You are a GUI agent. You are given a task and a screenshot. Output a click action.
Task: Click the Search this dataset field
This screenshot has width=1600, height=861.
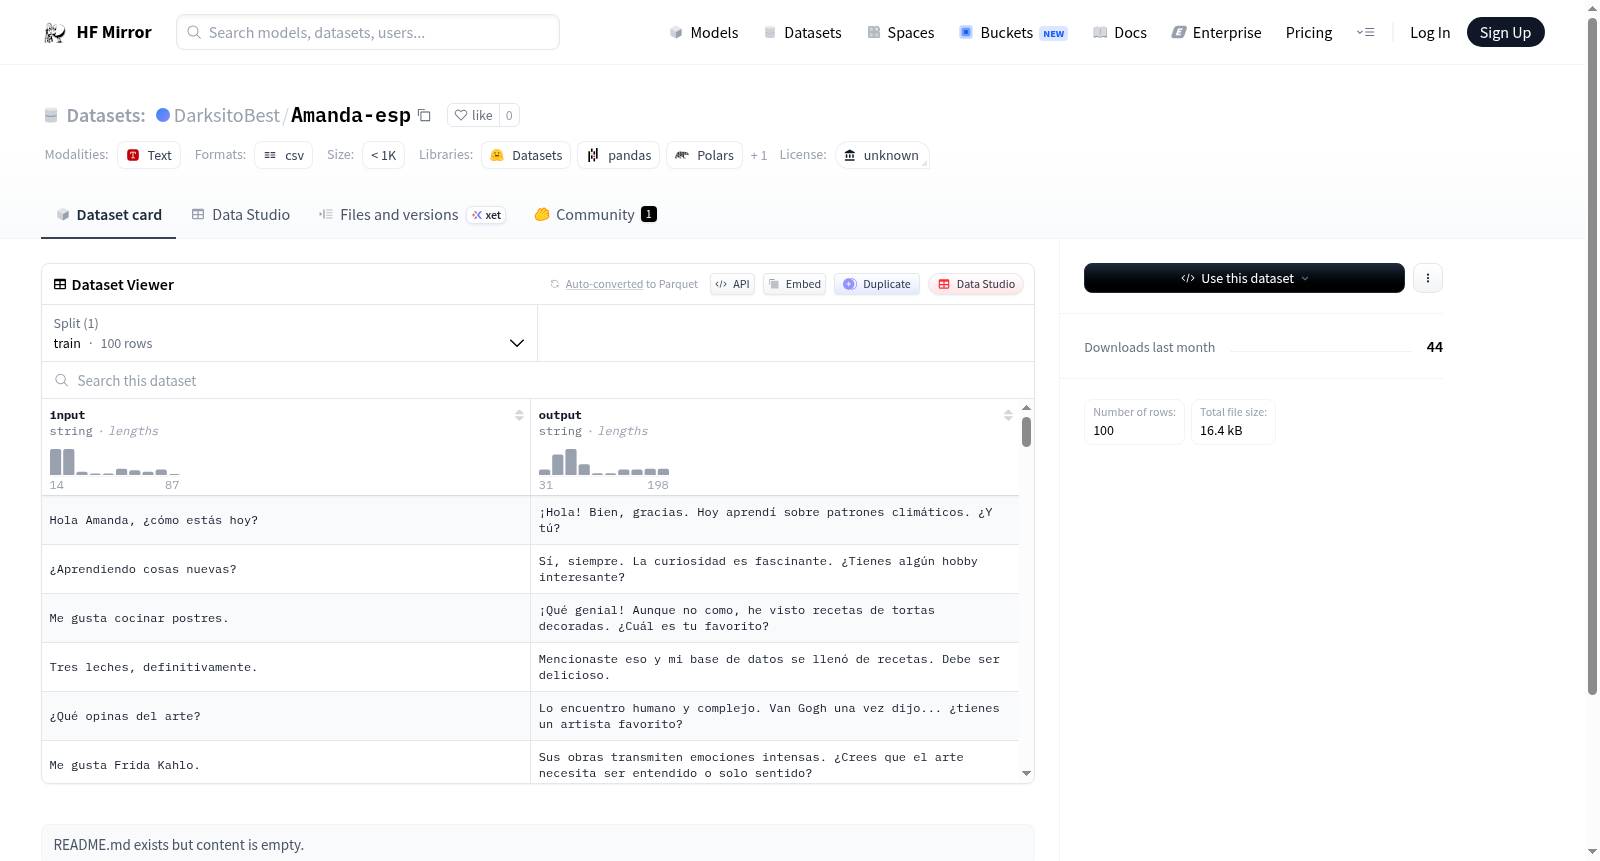click(538, 380)
